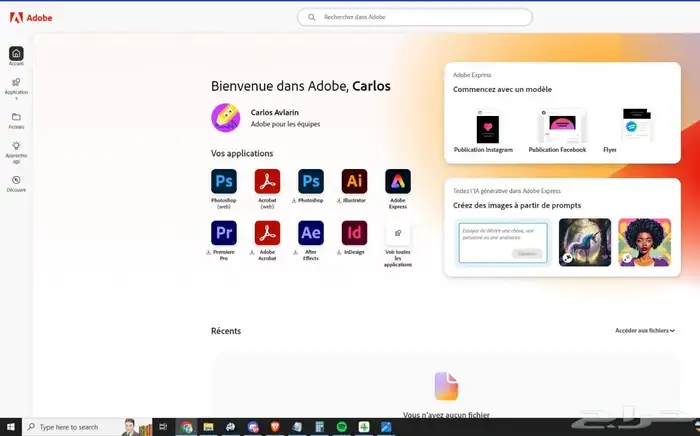Click the Adobe Acrobat desktop app icon
This screenshot has height=436, width=700.
[x=267, y=233]
